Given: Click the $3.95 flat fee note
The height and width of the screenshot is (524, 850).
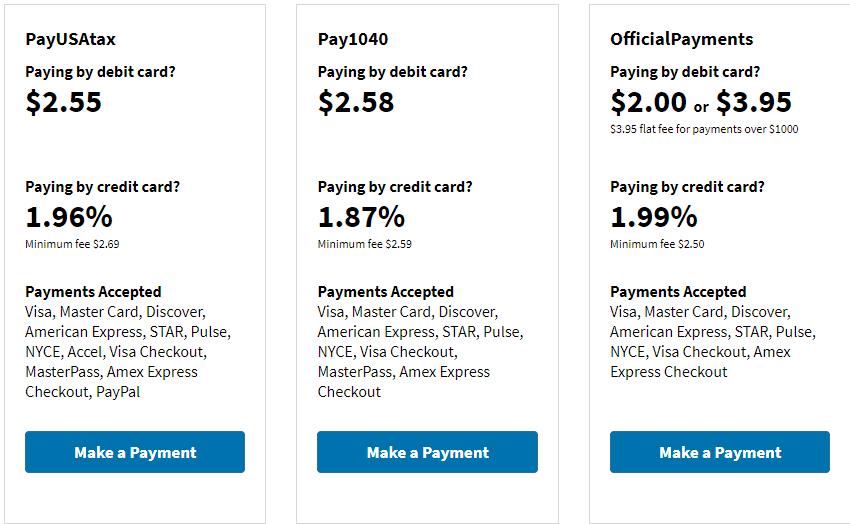Looking at the screenshot, I should point(704,129).
